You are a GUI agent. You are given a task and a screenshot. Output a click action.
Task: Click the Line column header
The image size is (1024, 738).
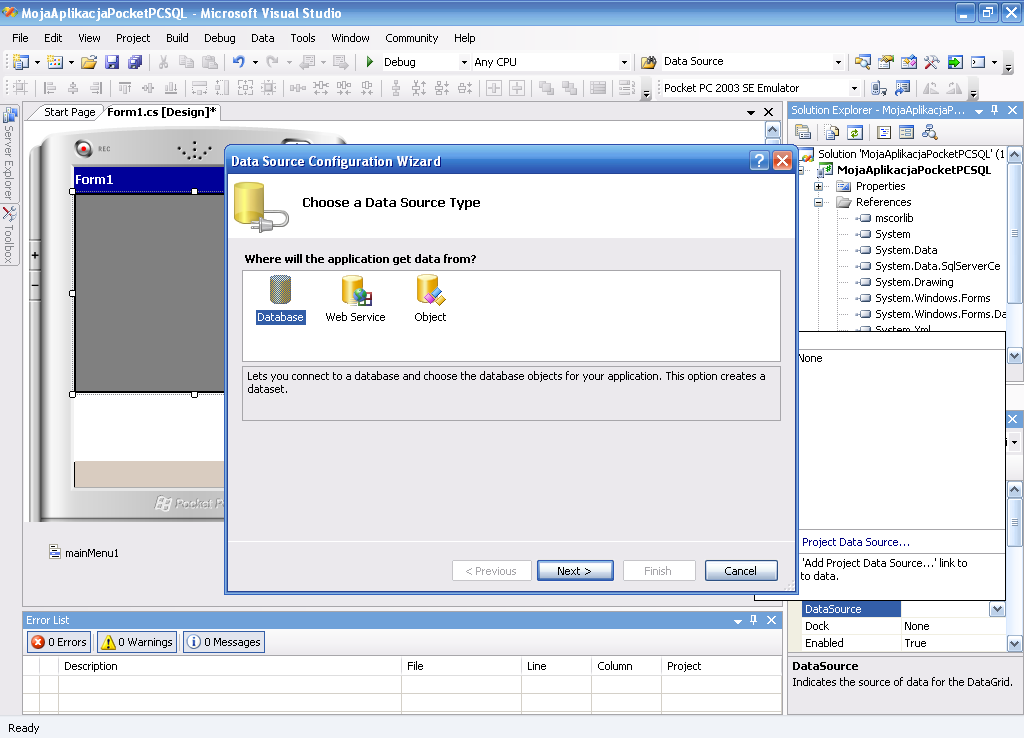[x=556, y=666]
